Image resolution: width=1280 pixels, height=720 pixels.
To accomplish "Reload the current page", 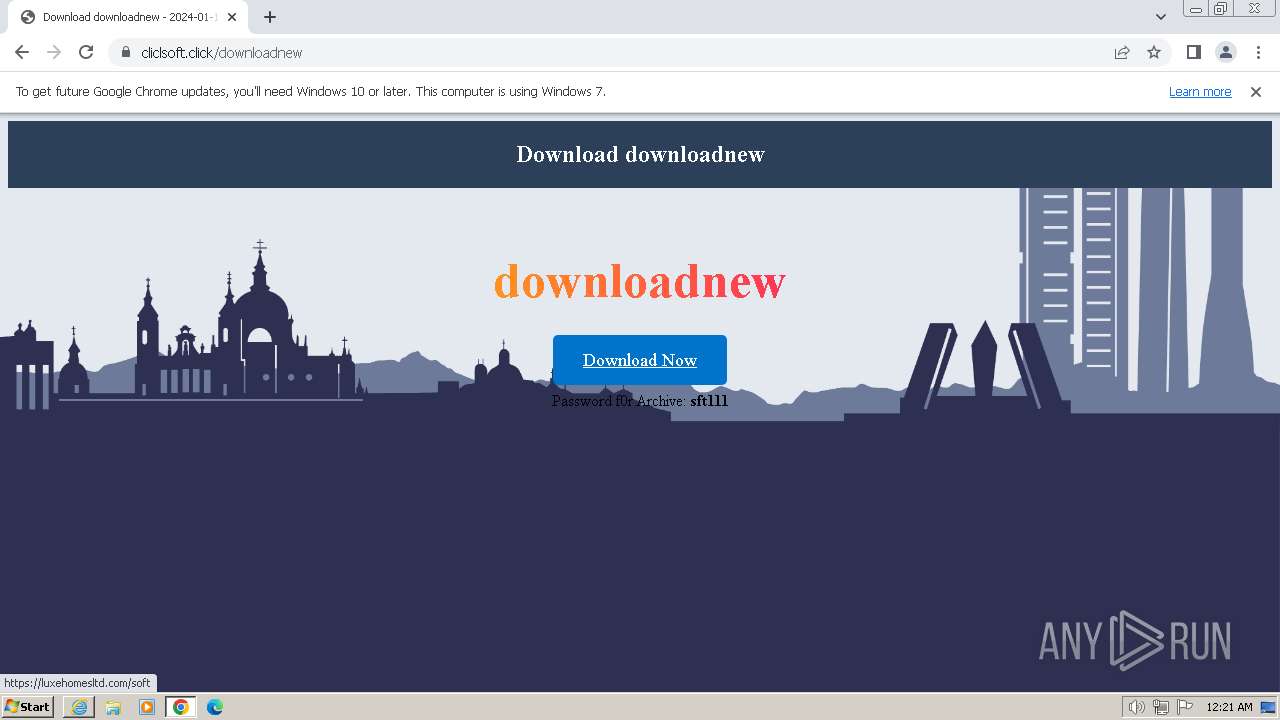I will (86, 52).
